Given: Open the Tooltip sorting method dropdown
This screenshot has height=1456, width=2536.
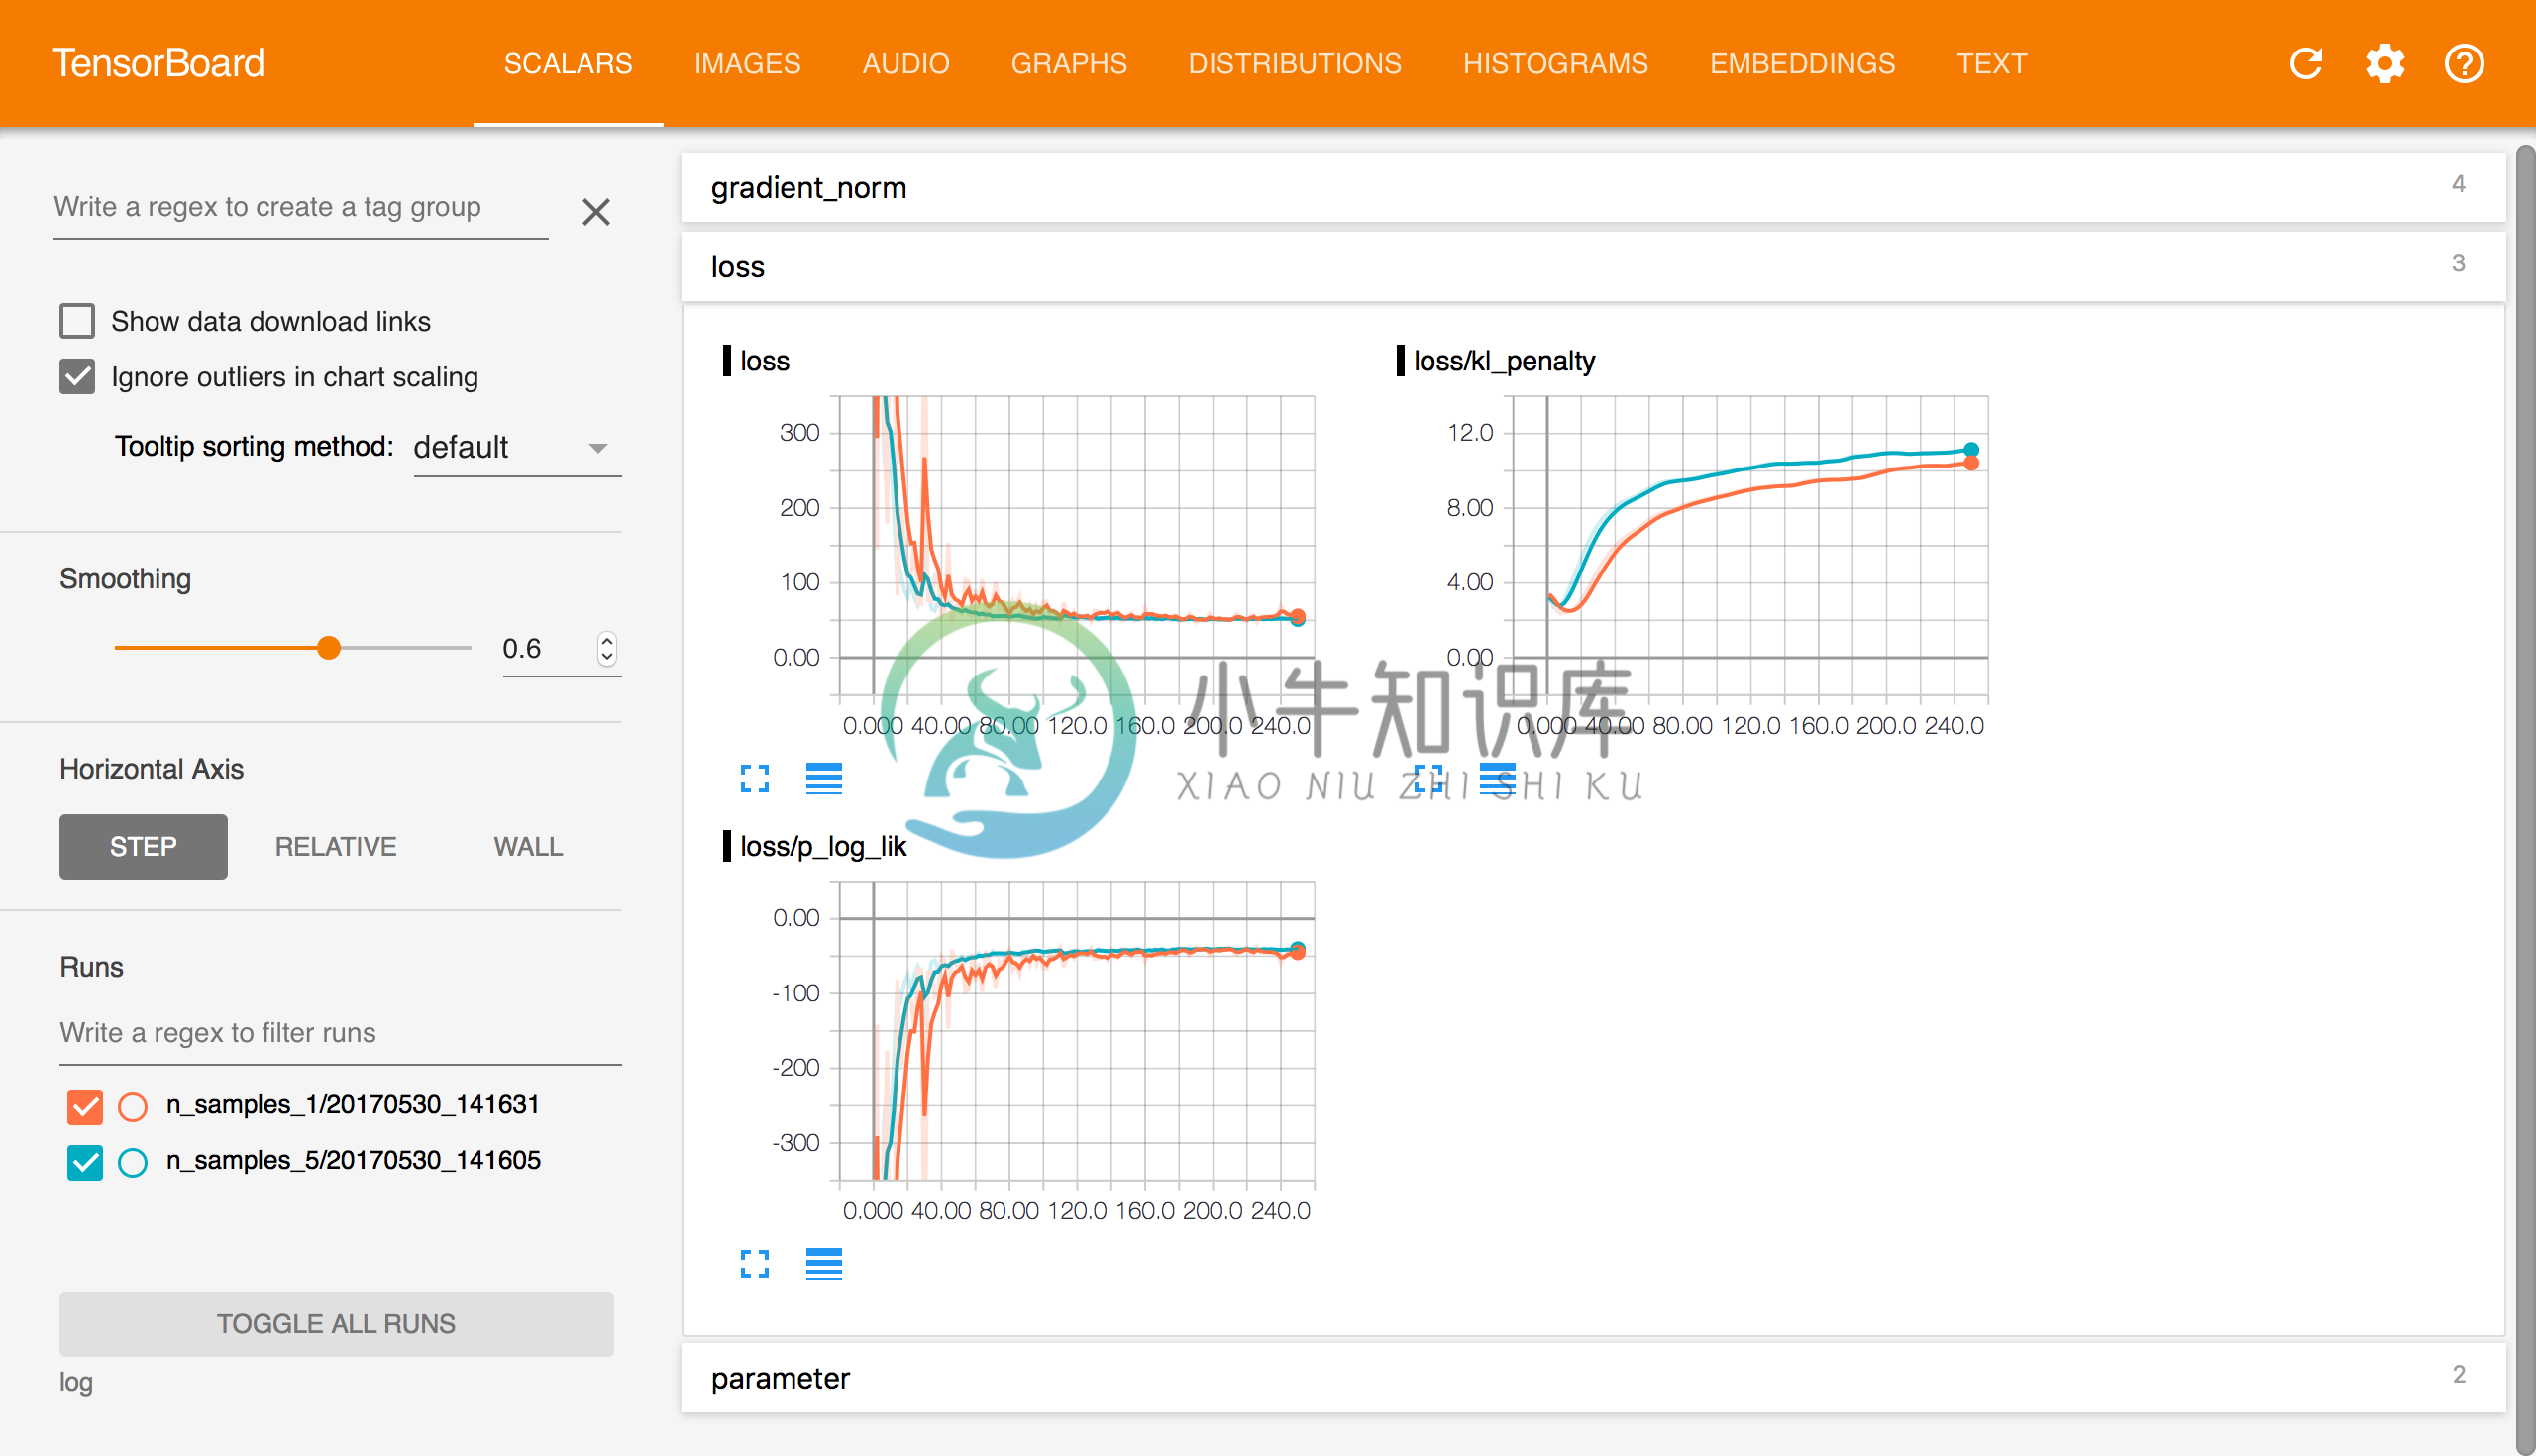Looking at the screenshot, I should [x=517, y=447].
